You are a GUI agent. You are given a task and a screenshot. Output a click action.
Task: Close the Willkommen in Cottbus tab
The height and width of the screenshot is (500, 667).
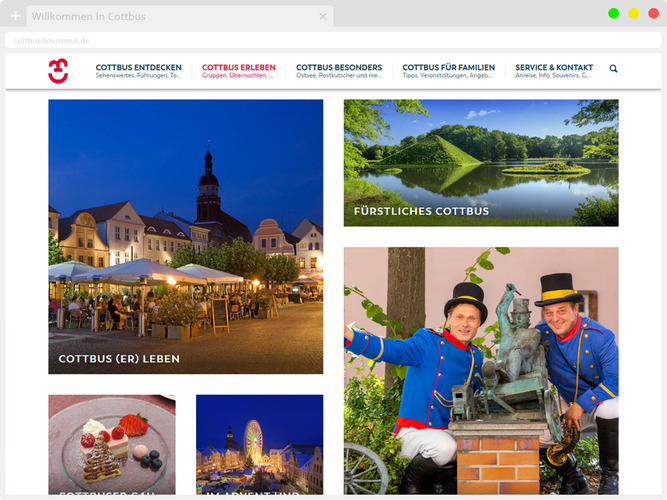click(x=322, y=16)
